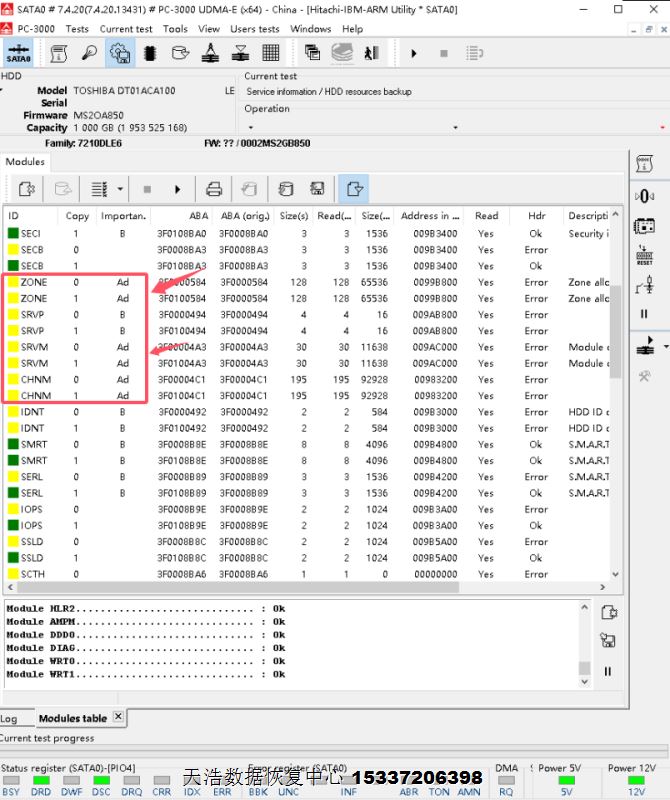Image resolution: width=670 pixels, height=800 pixels.
Task: Click the highlighted export icon in Modules toolbar
Action: coord(353,188)
